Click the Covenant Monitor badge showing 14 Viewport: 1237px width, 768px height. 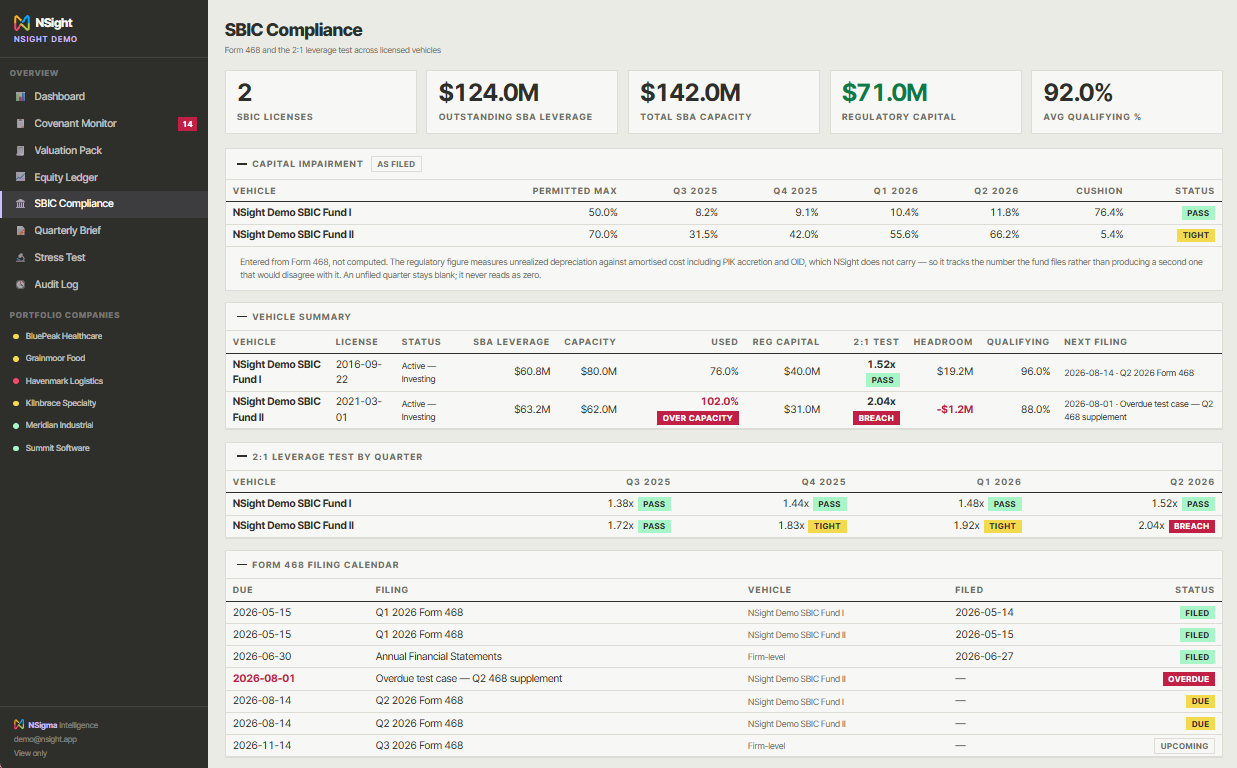coord(187,124)
